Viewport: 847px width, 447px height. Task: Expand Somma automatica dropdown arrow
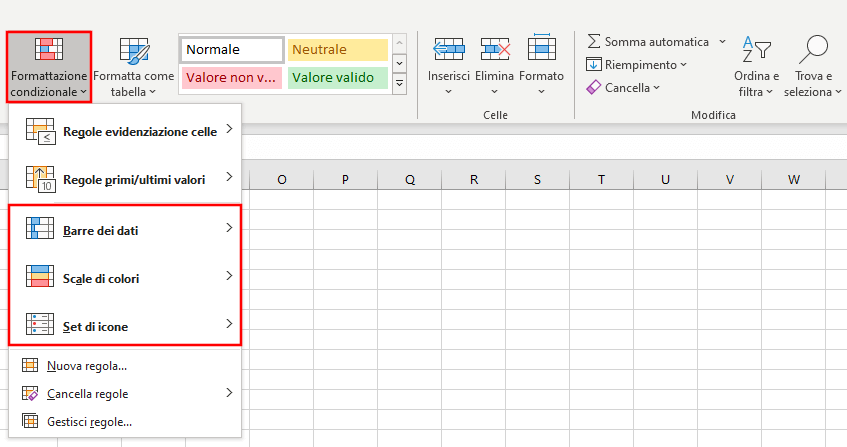click(x=722, y=42)
